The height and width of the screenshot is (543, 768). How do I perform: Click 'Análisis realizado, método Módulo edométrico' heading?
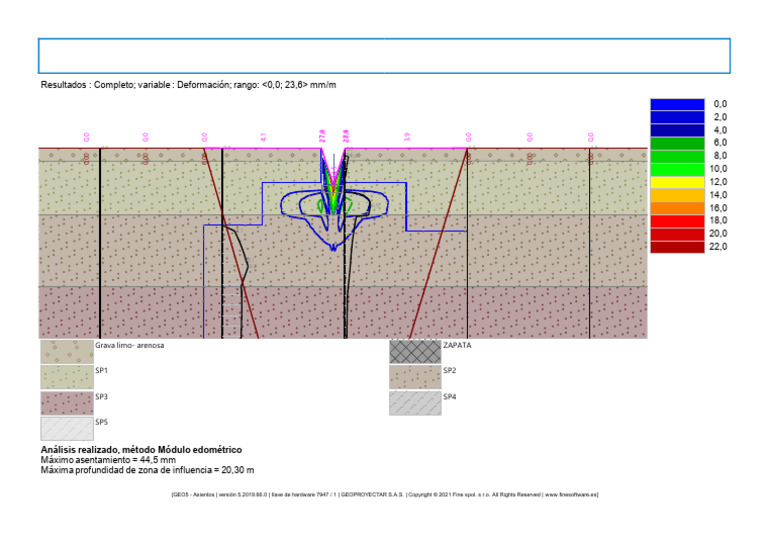141,449
